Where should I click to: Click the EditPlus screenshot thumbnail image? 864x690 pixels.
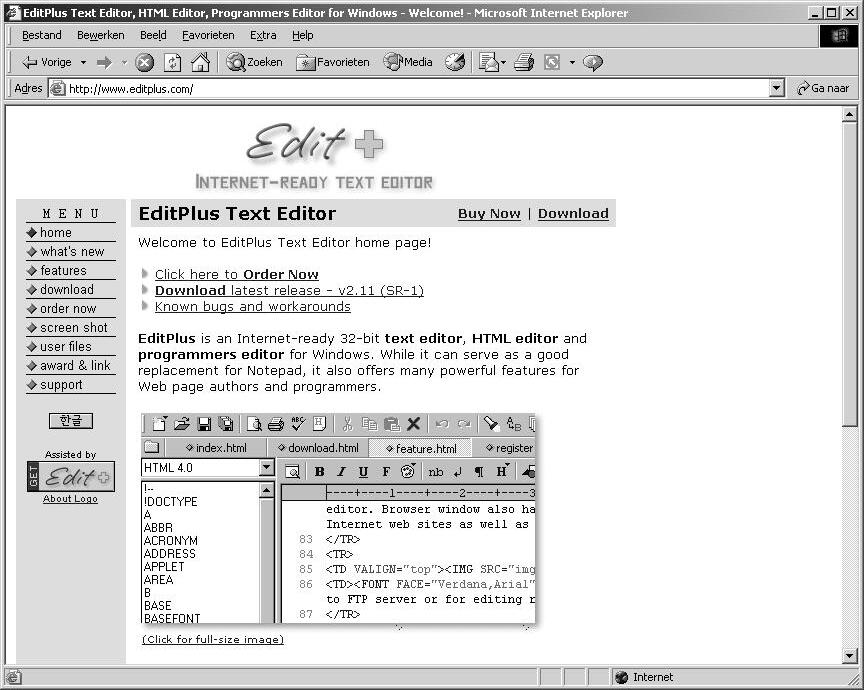tap(338, 519)
